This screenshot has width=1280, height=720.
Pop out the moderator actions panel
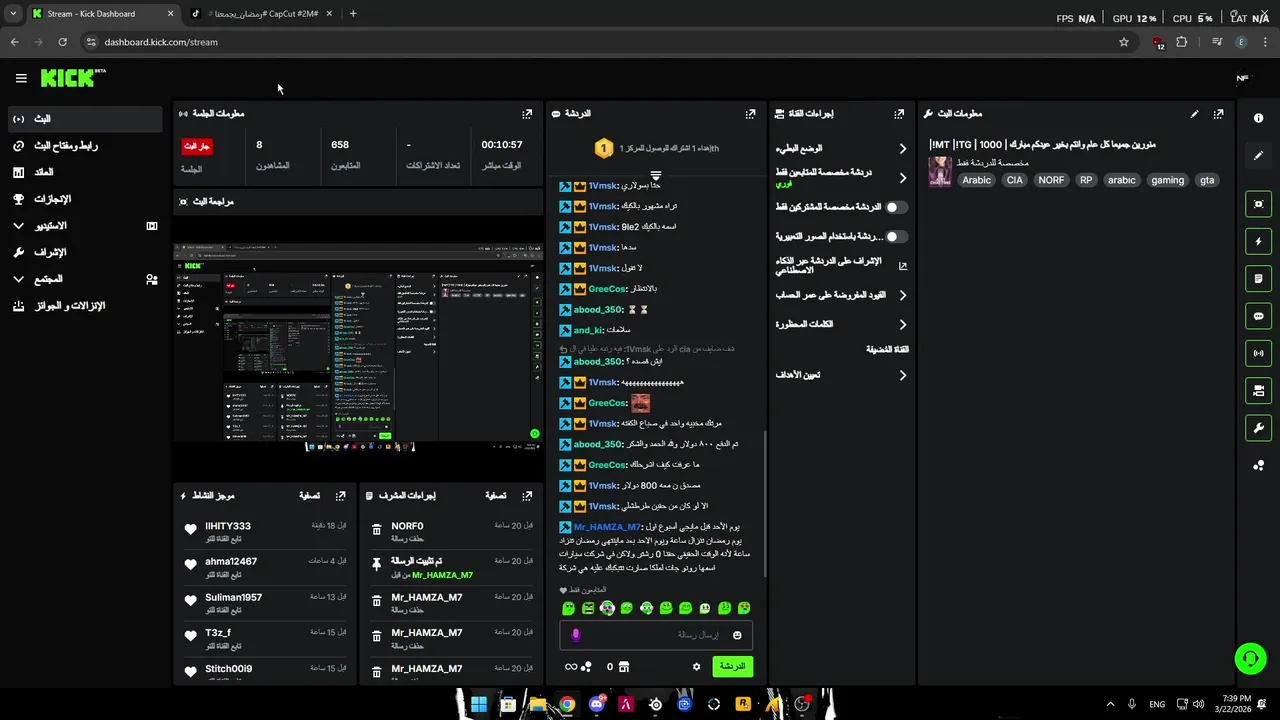tap(527, 495)
